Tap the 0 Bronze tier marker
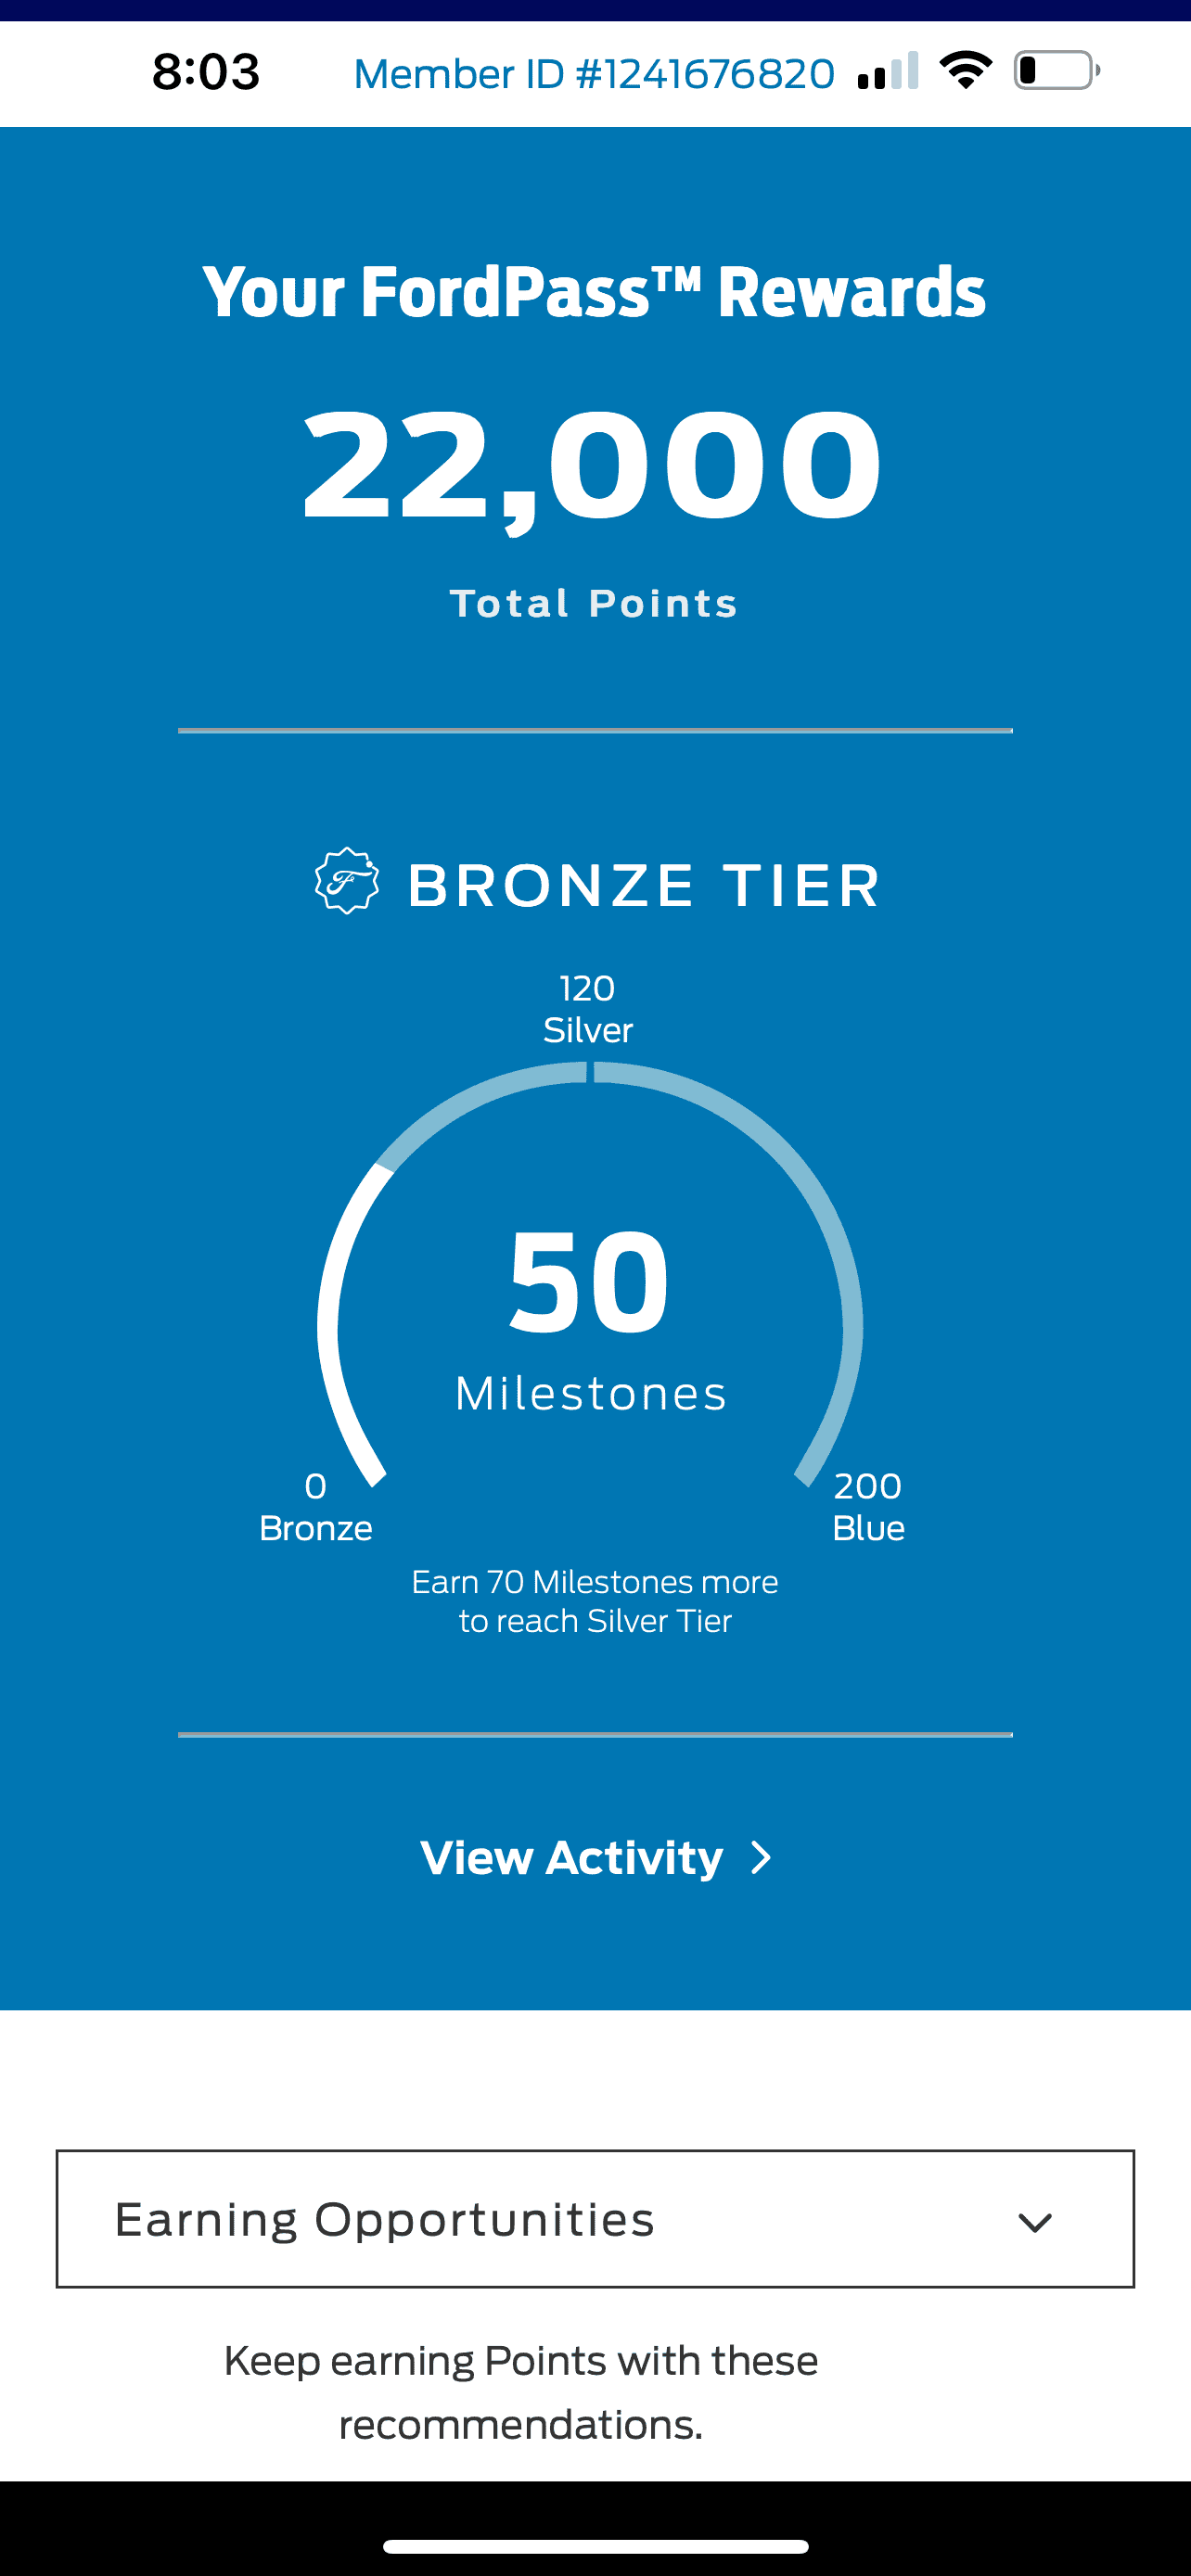The height and width of the screenshot is (2576, 1191). [x=316, y=1506]
